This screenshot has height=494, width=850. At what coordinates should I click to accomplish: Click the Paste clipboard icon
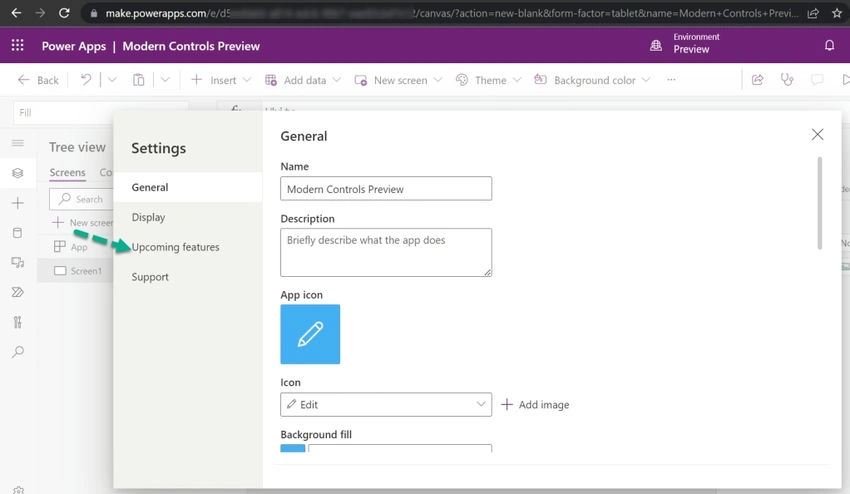coord(139,80)
